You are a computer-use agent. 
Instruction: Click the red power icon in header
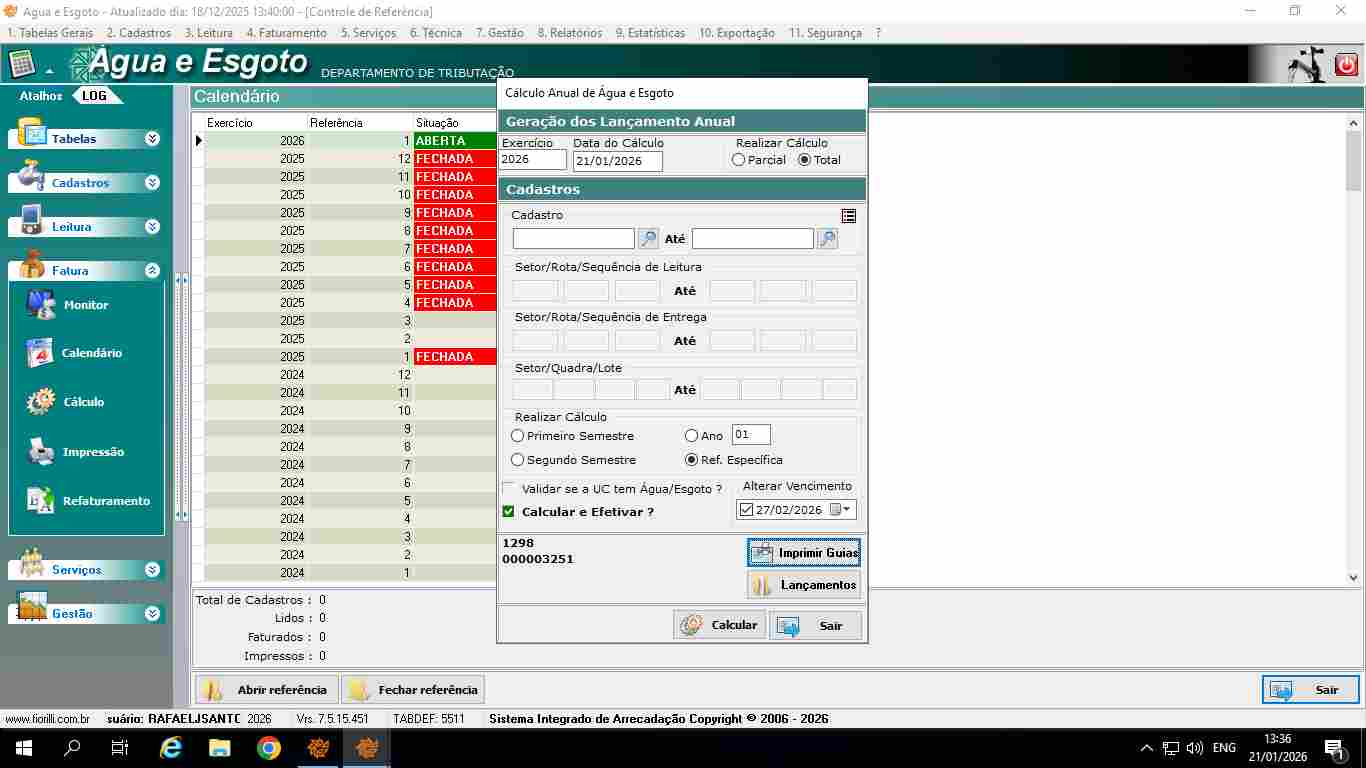click(x=1346, y=65)
